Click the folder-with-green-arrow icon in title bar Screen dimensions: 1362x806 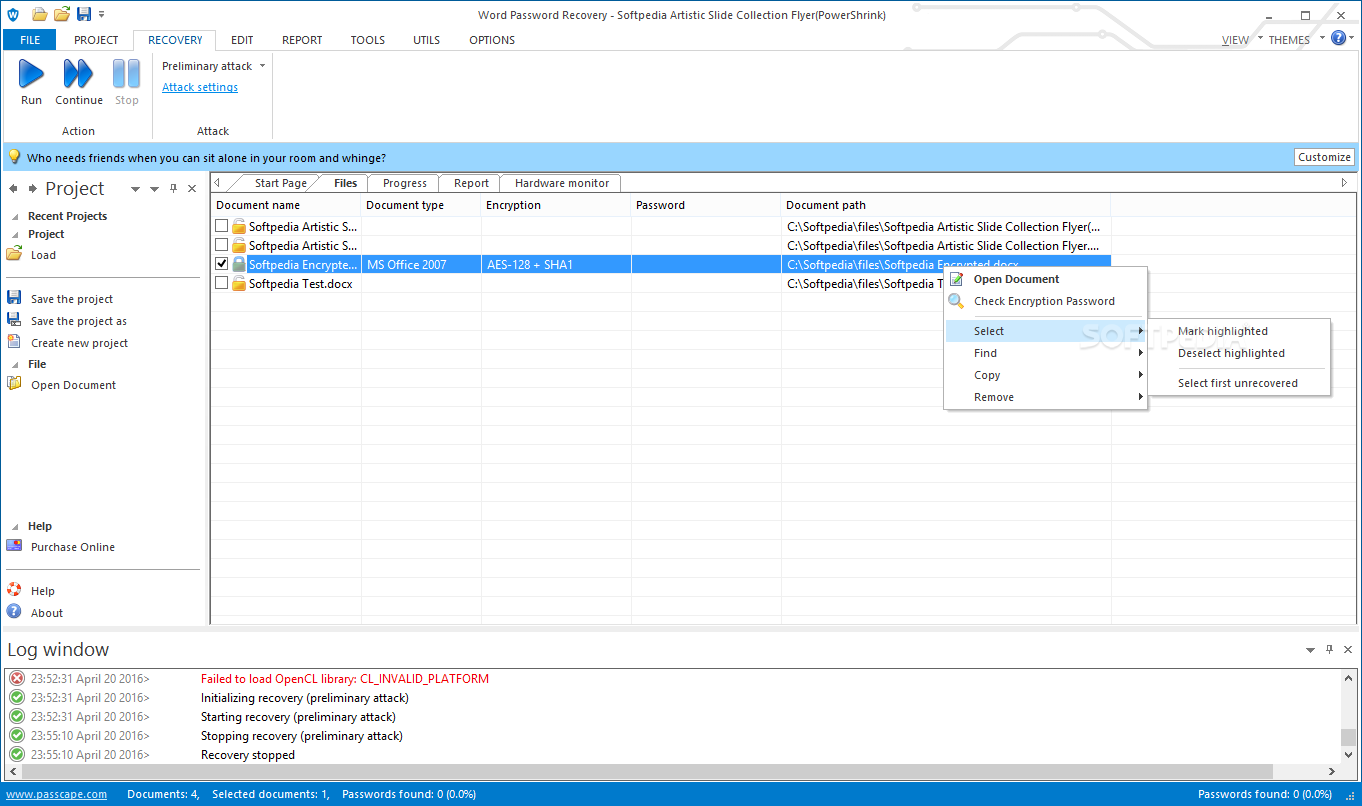click(62, 14)
